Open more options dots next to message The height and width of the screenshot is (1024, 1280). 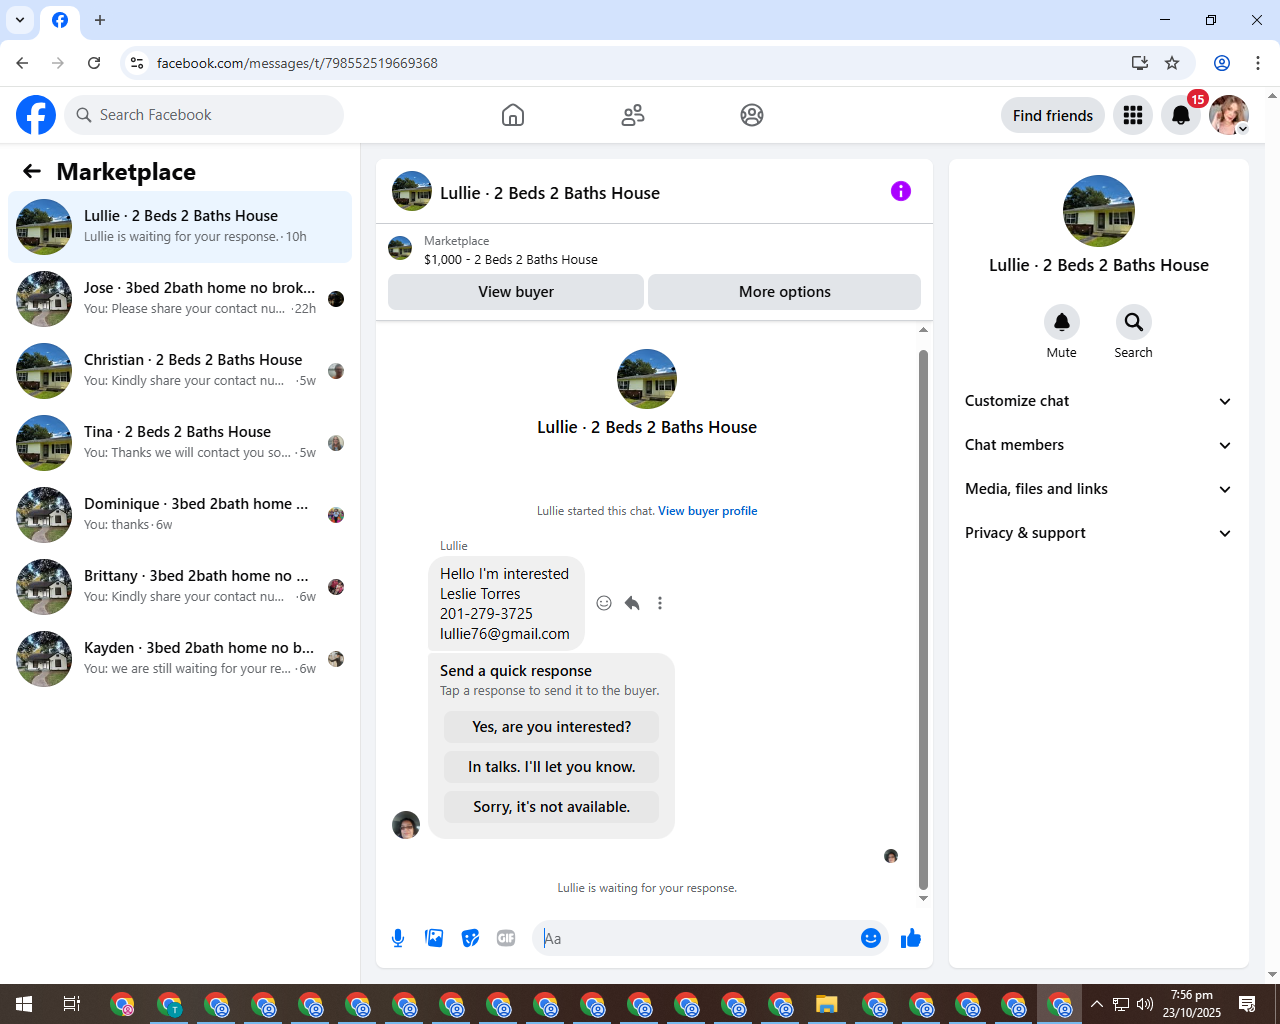[660, 603]
